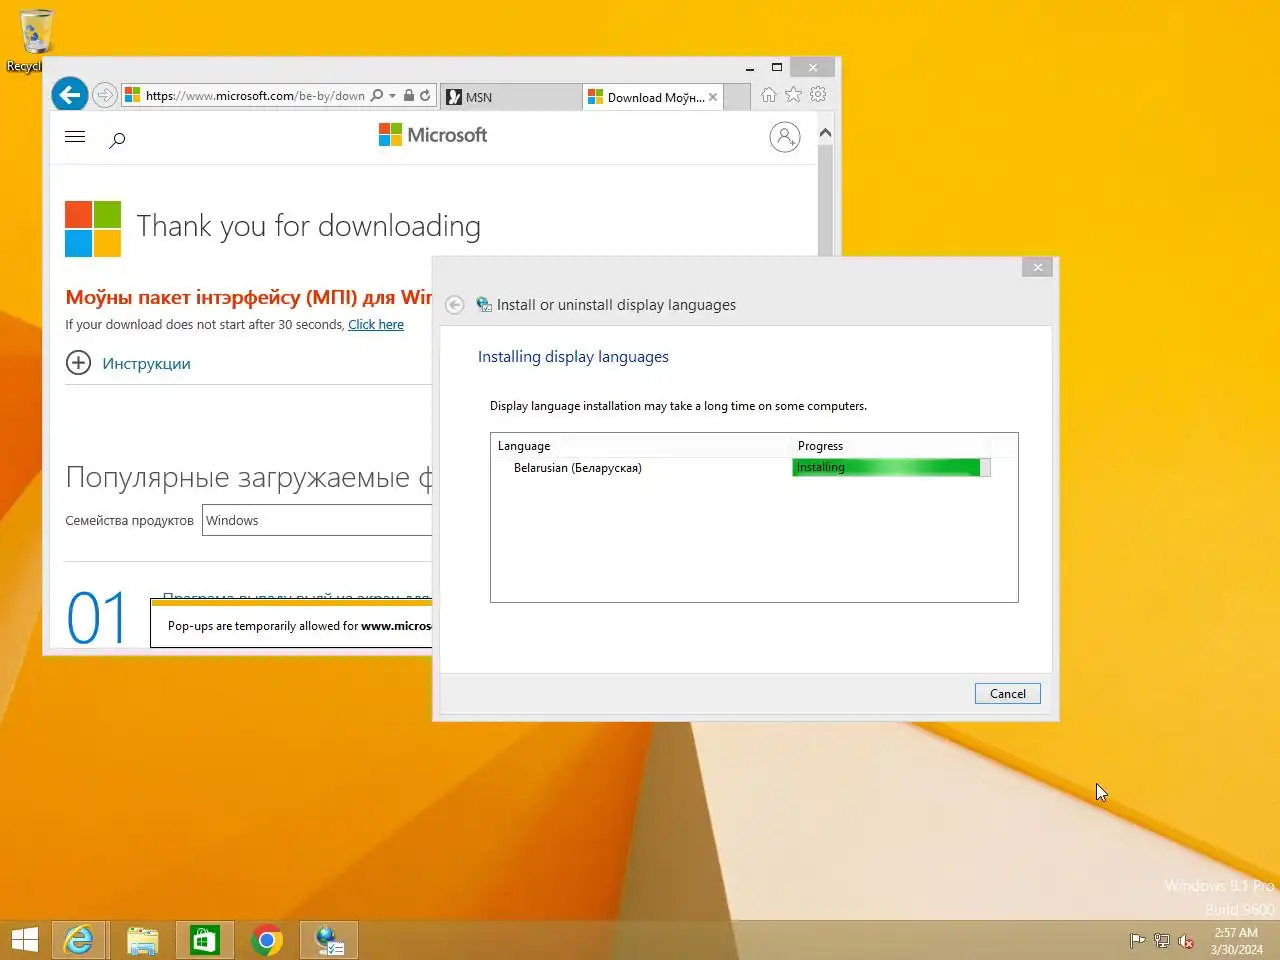Click the IE forward arrow button
The width and height of the screenshot is (1280, 960).
click(x=104, y=95)
